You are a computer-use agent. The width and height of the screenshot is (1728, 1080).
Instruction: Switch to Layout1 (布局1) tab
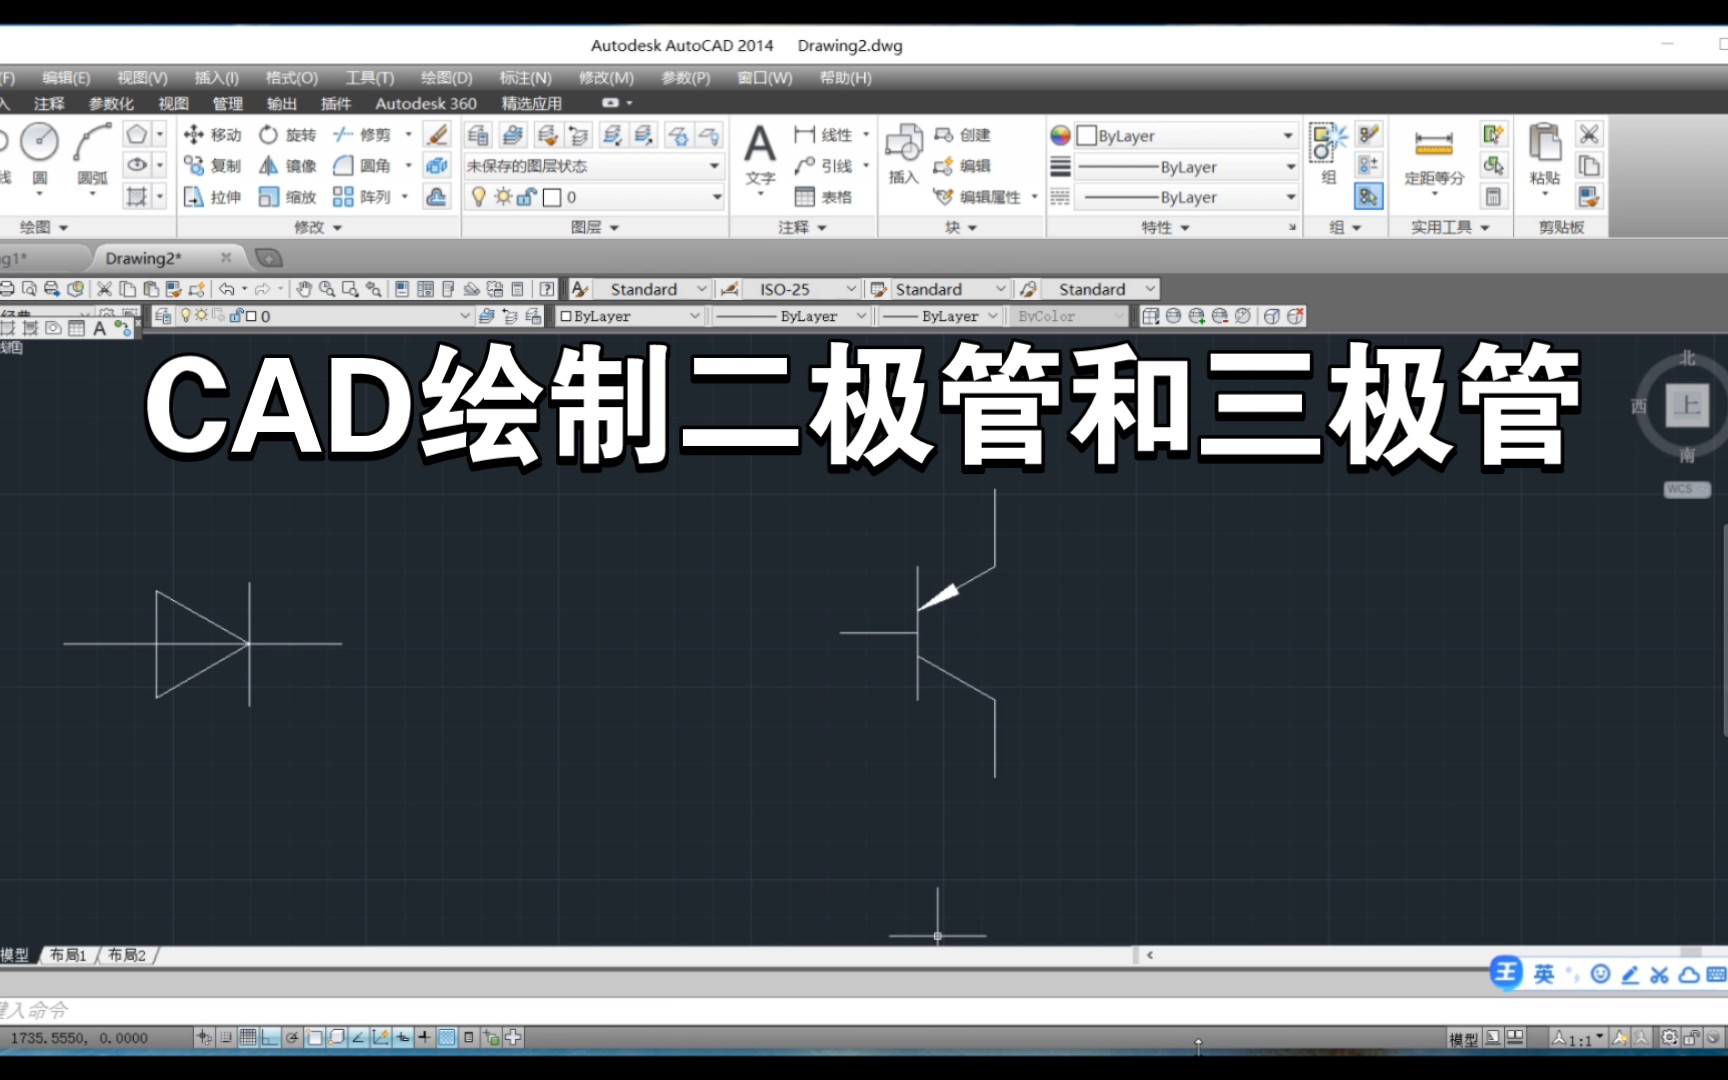(x=68, y=955)
